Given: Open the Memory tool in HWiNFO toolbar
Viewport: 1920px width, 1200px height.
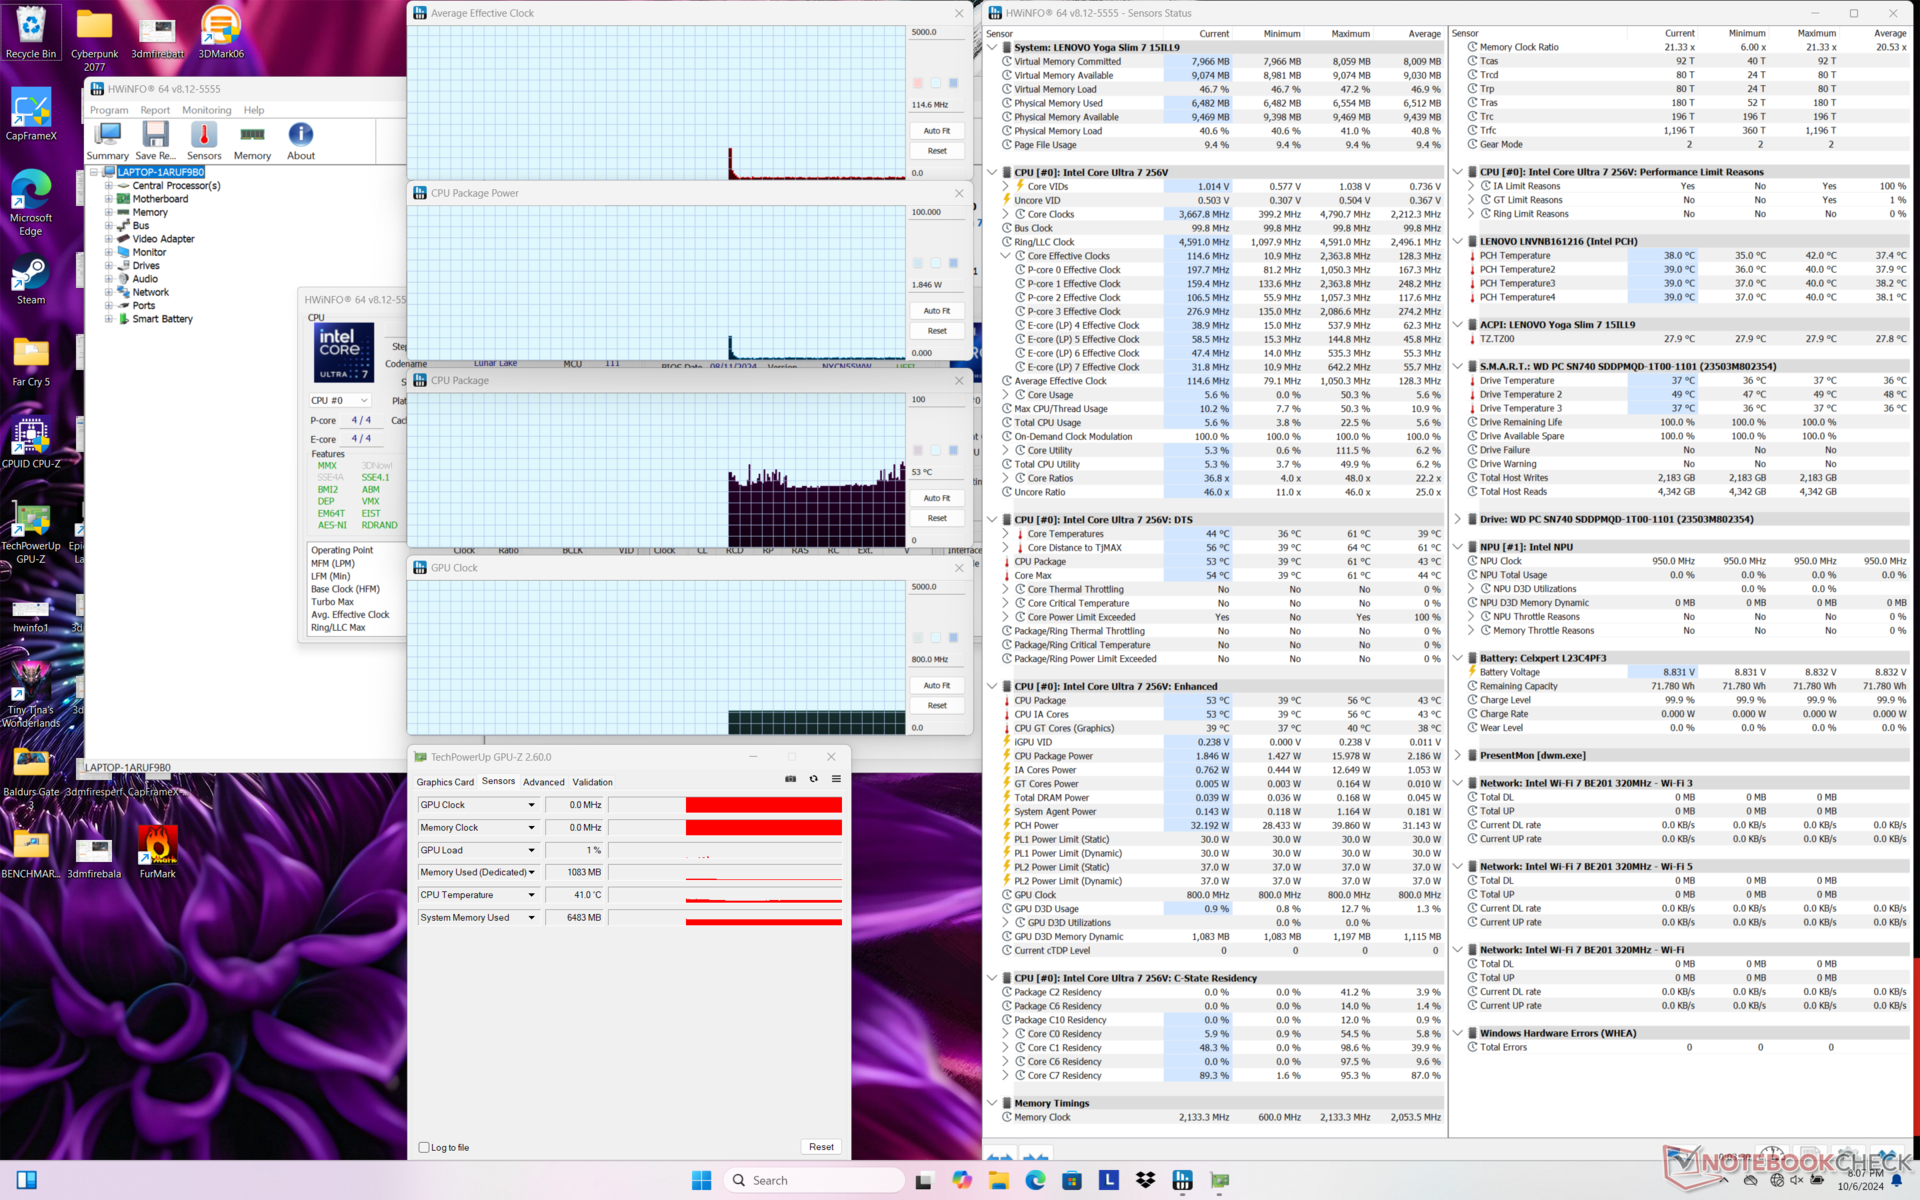Looking at the screenshot, I should [x=252, y=141].
